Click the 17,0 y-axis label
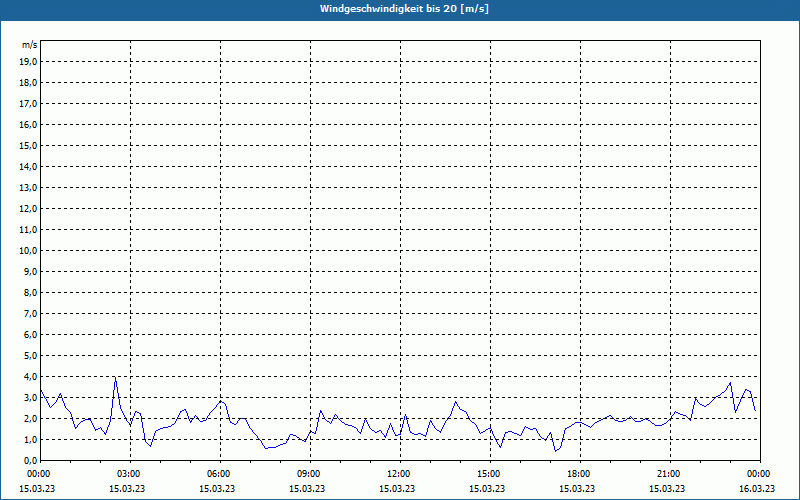The width and height of the screenshot is (800, 500). click(x=28, y=104)
